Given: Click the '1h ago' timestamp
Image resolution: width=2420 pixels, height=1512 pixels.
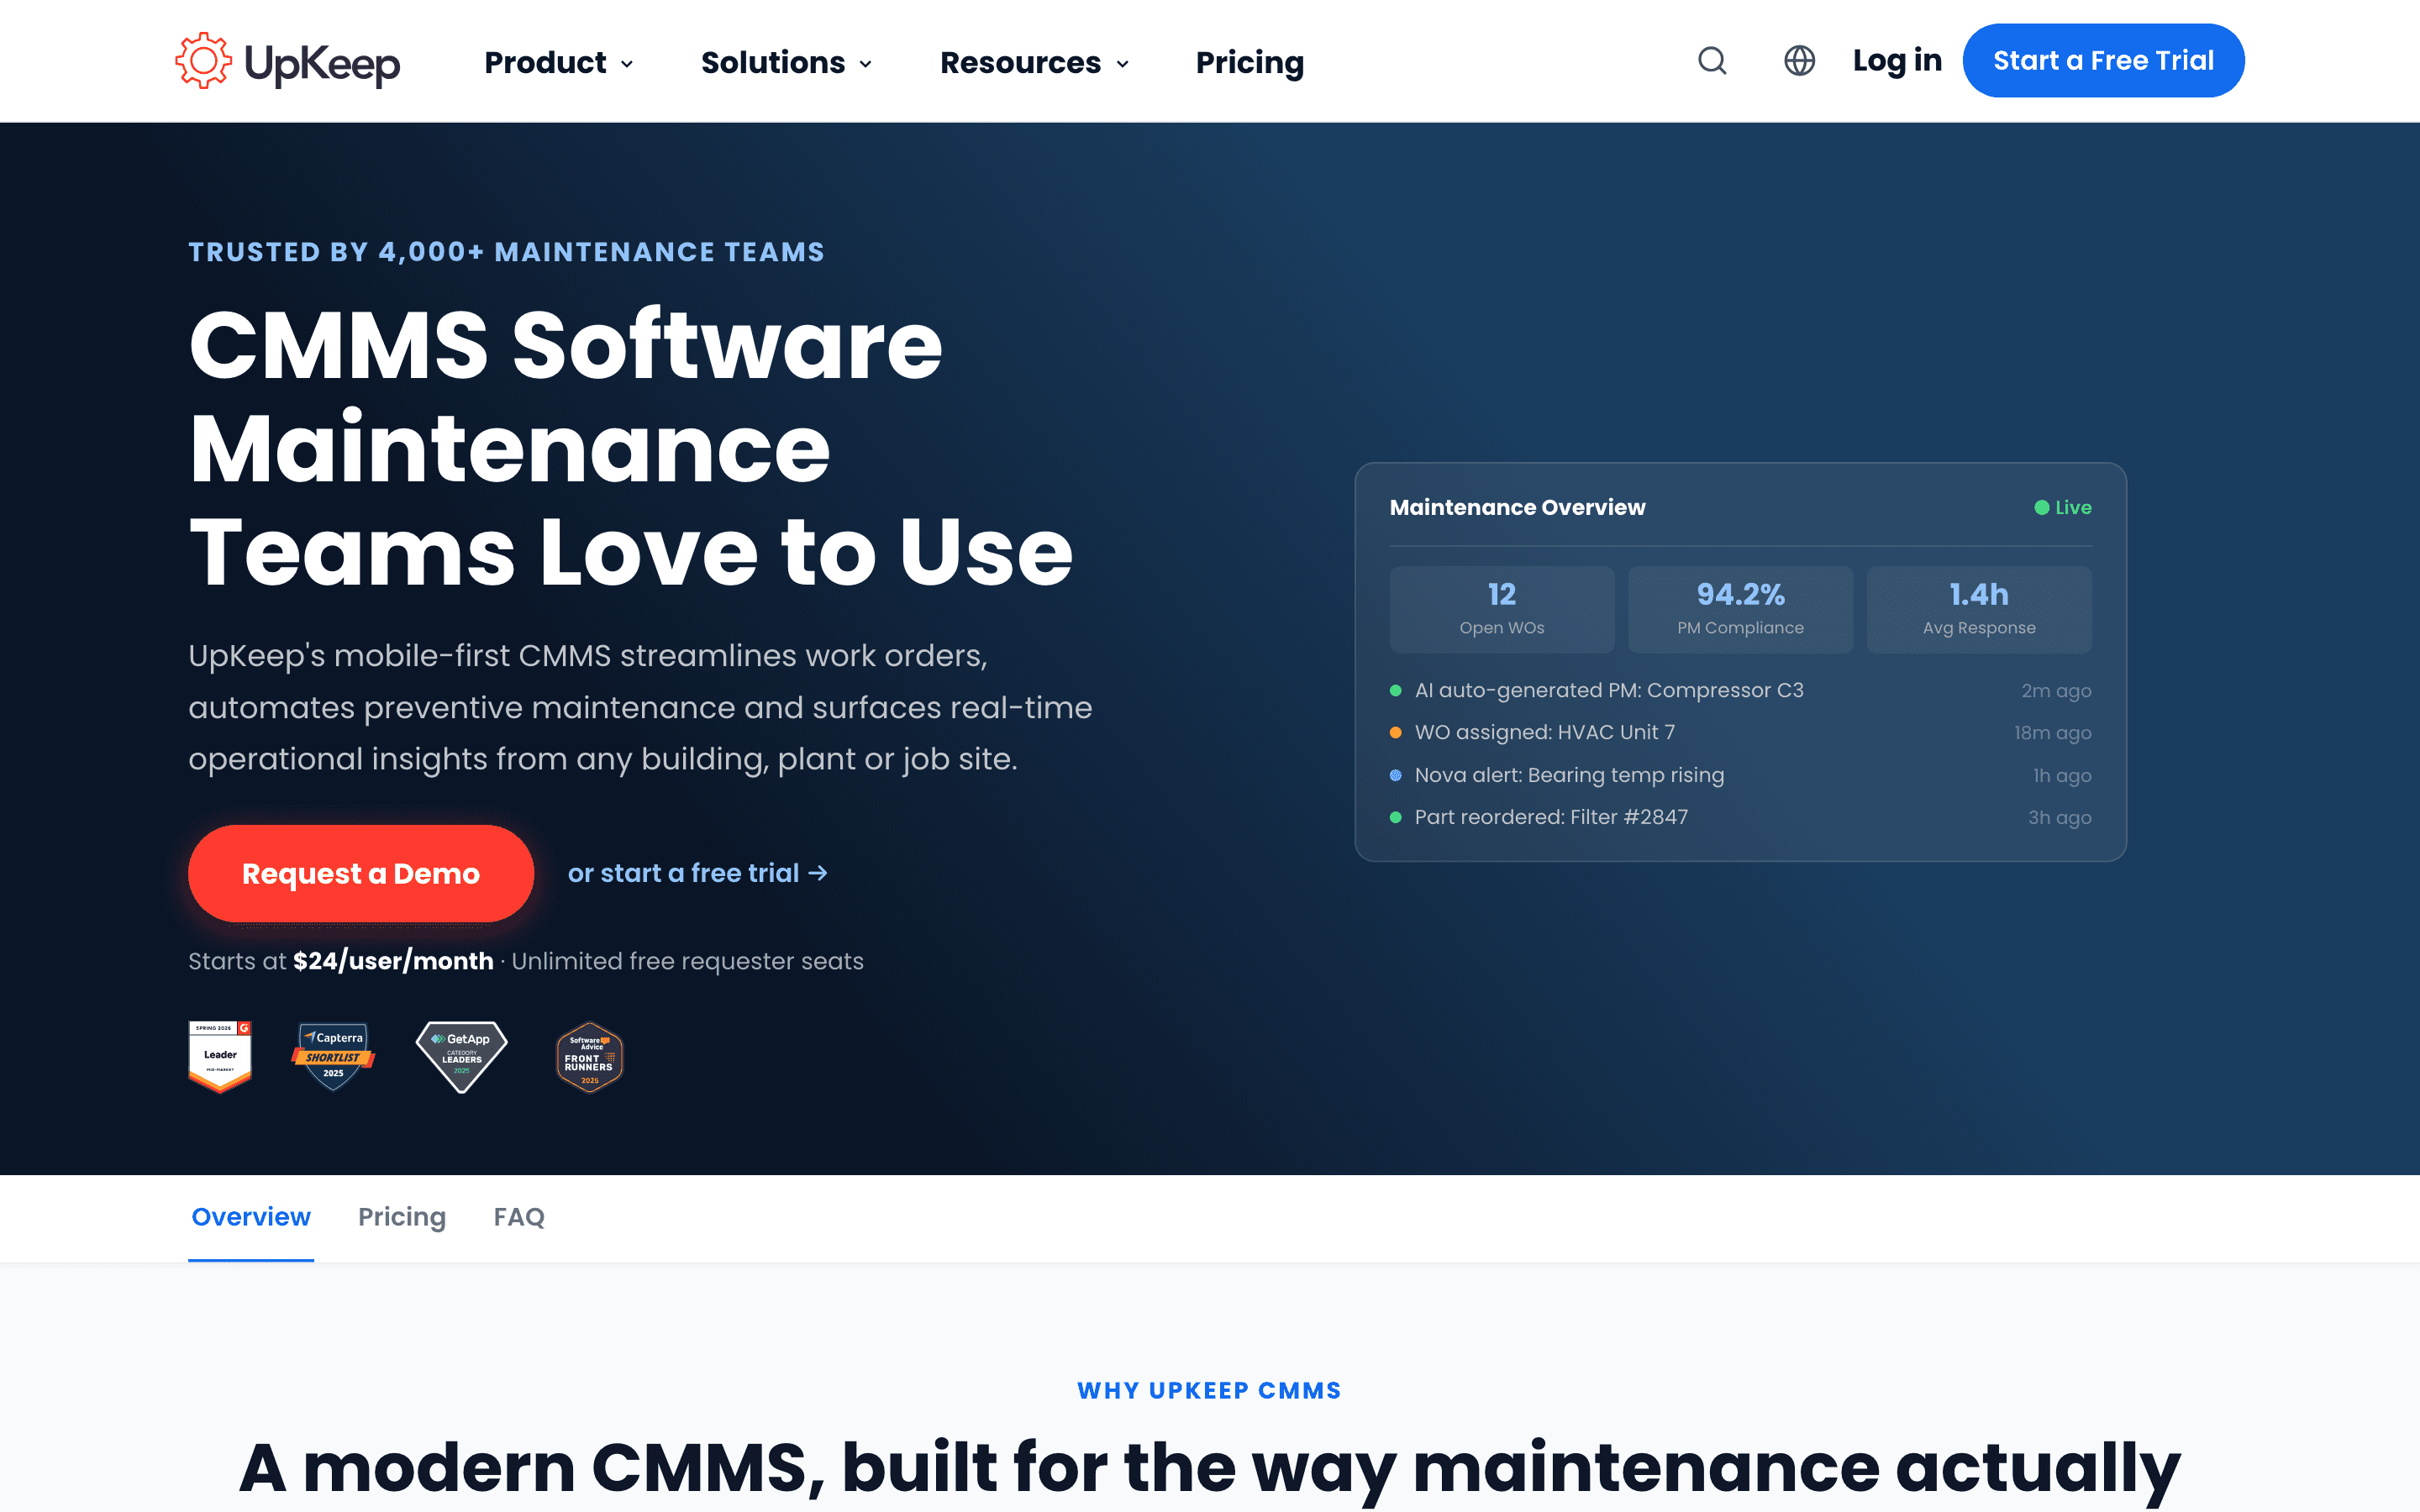Looking at the screenshot, I should [2062, 776].
